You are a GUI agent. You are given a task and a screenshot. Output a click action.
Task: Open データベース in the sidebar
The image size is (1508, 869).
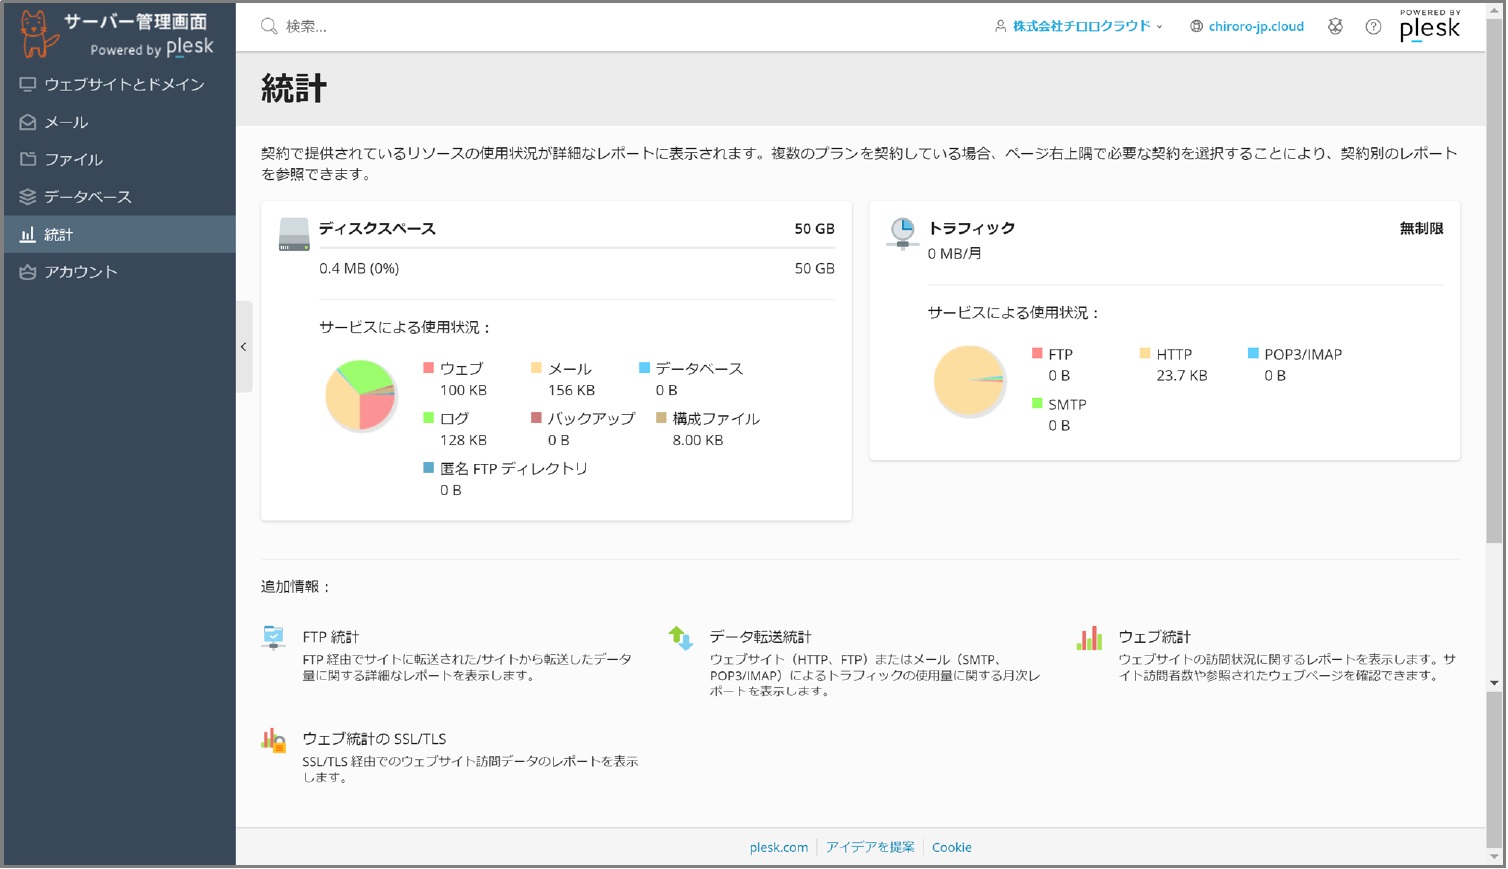pos(120,197)
